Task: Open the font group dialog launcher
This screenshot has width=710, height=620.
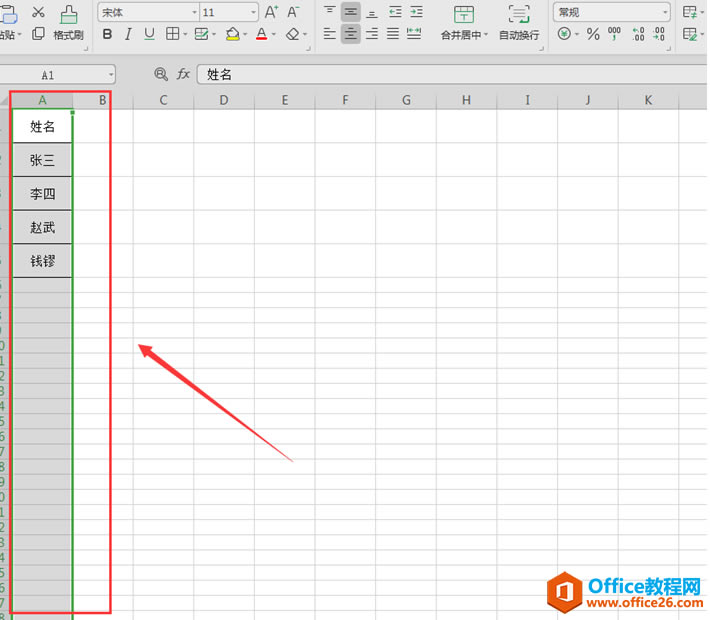Action: pos(308,48)
